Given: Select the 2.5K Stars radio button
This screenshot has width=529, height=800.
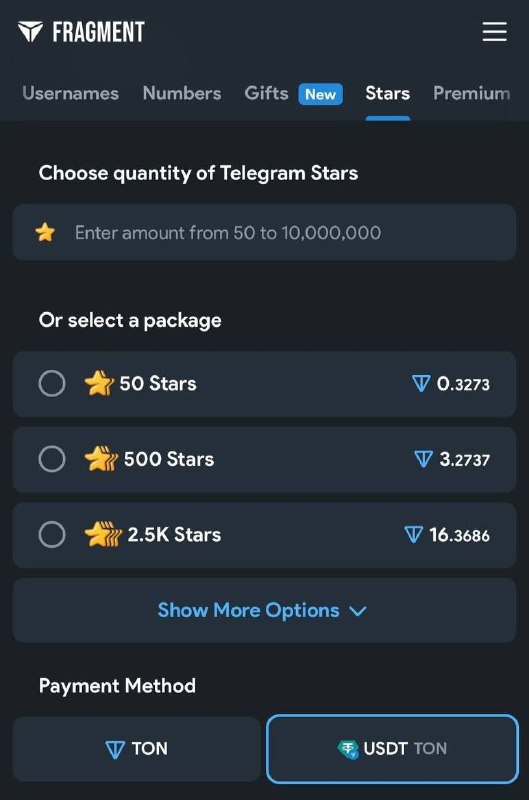Looking at the screenshot, I should pyautogui.click(x=52, y=534).
